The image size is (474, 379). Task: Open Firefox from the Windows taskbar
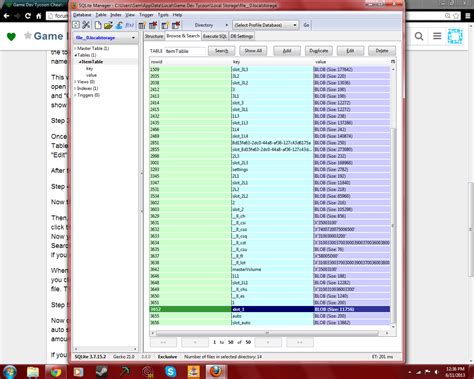(x=216, y=371)
